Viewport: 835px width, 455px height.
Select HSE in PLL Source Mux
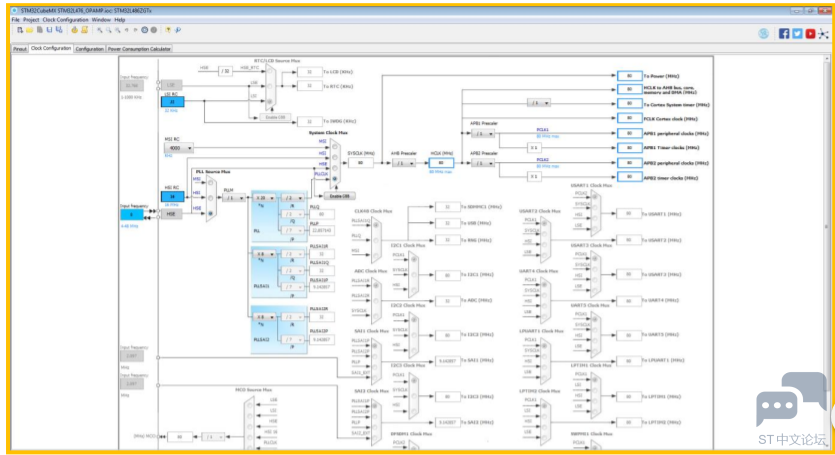tap(211, 214)
